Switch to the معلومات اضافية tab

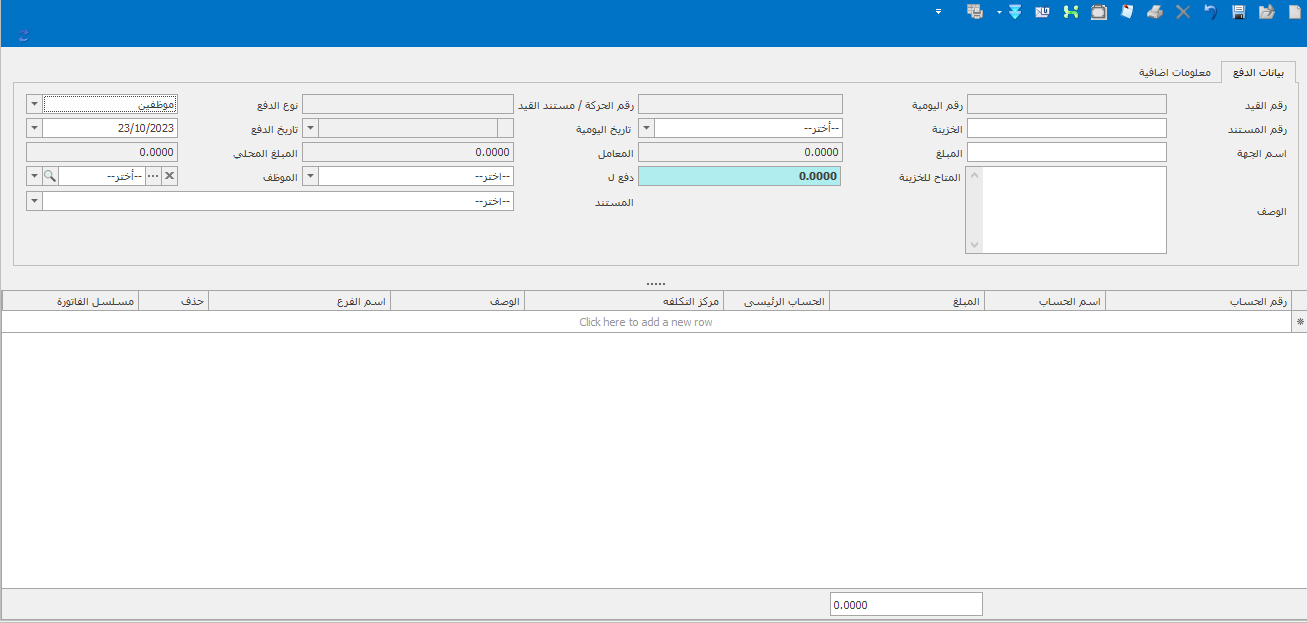click(x=1174, y=73)
